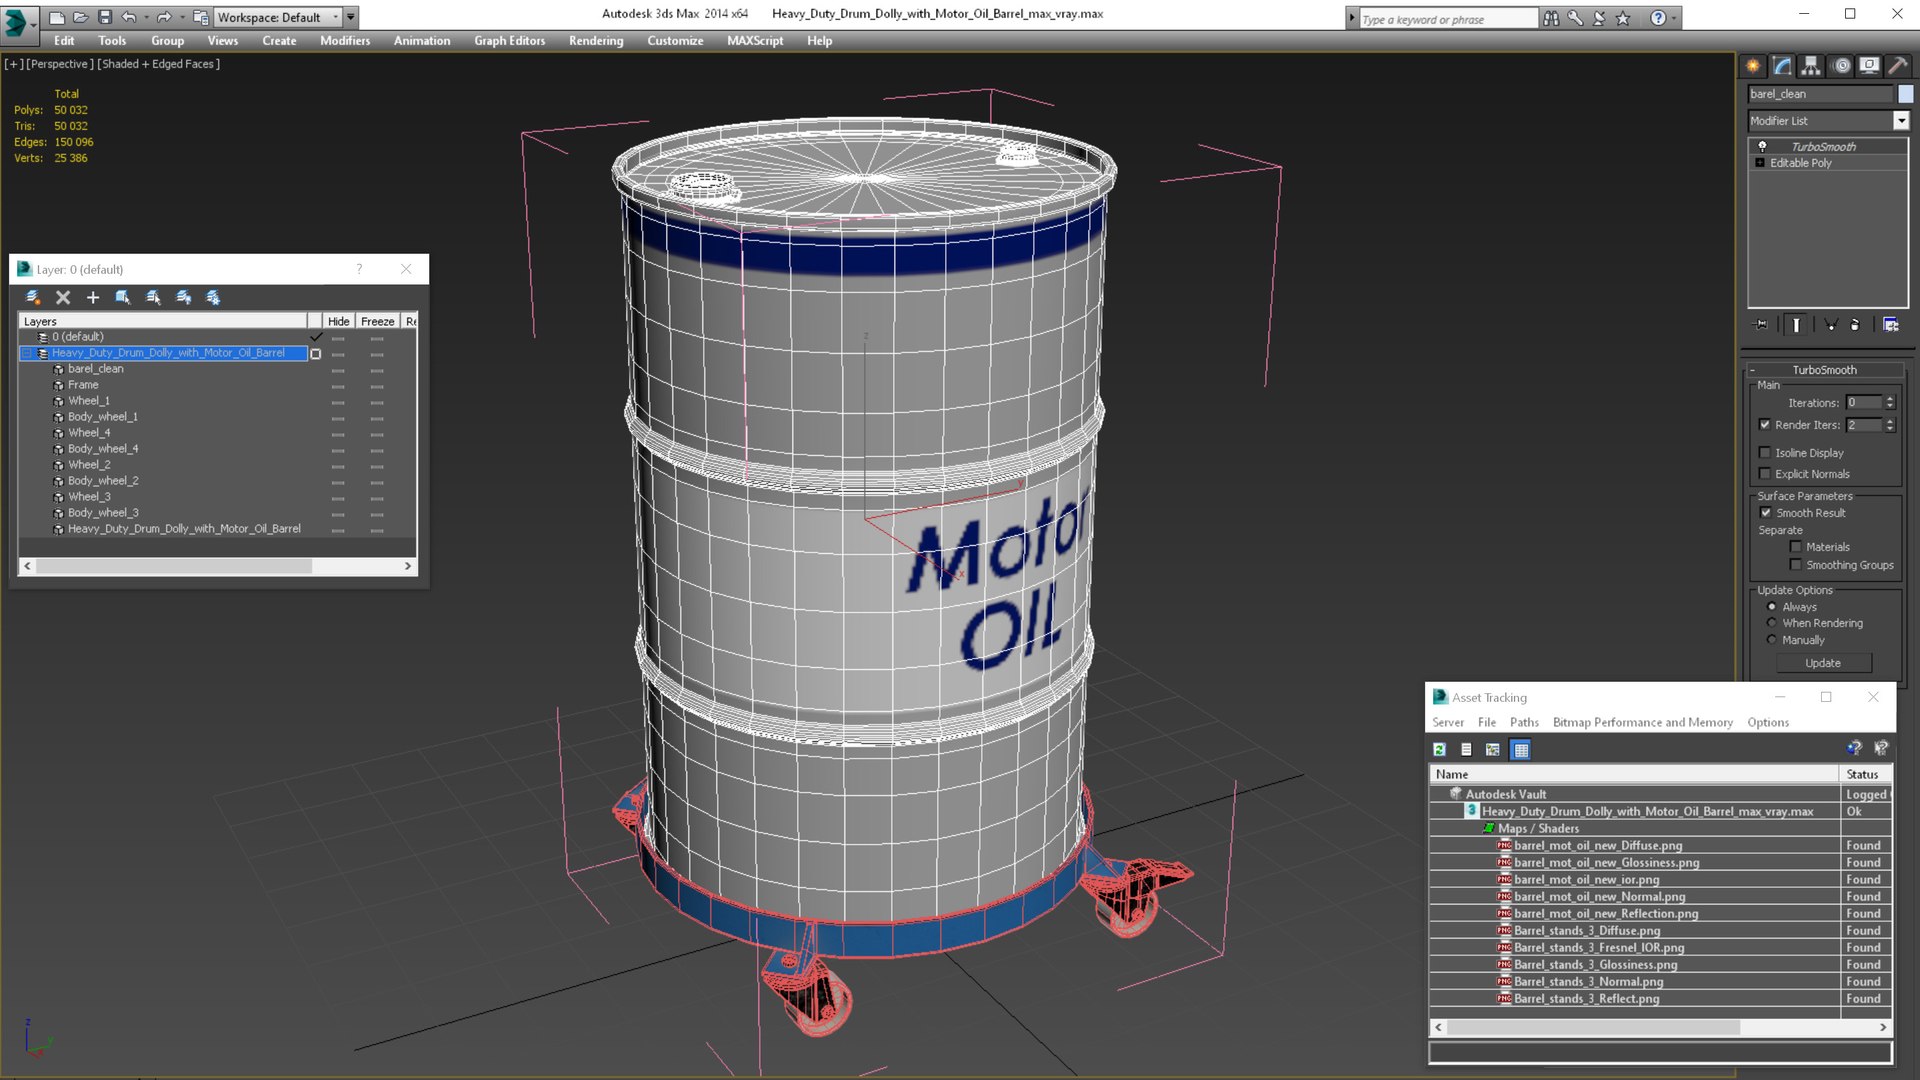Image resolution: width=1920 pixels, height=1080 pixels.
Task: Click Table View icon in Asset Tracking toolbar
Action: [x=1520, y=750]
